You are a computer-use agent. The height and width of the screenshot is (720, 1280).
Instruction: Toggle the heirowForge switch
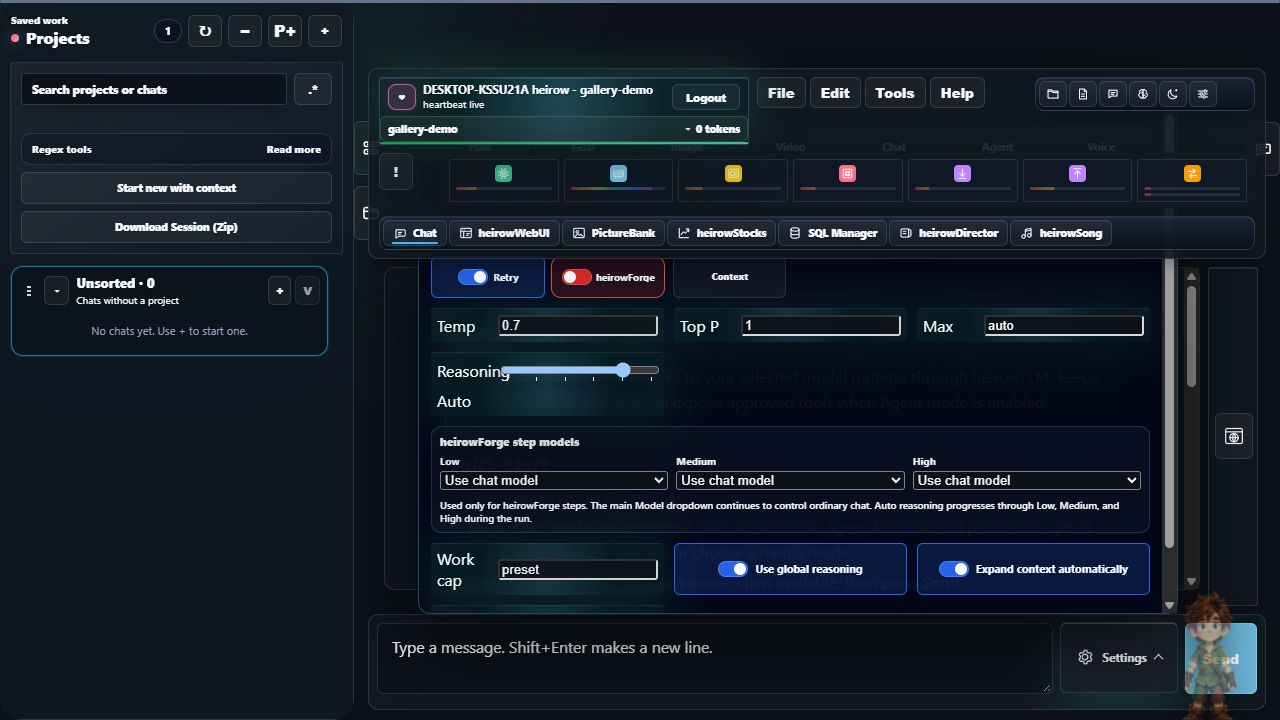pos(576,277)
